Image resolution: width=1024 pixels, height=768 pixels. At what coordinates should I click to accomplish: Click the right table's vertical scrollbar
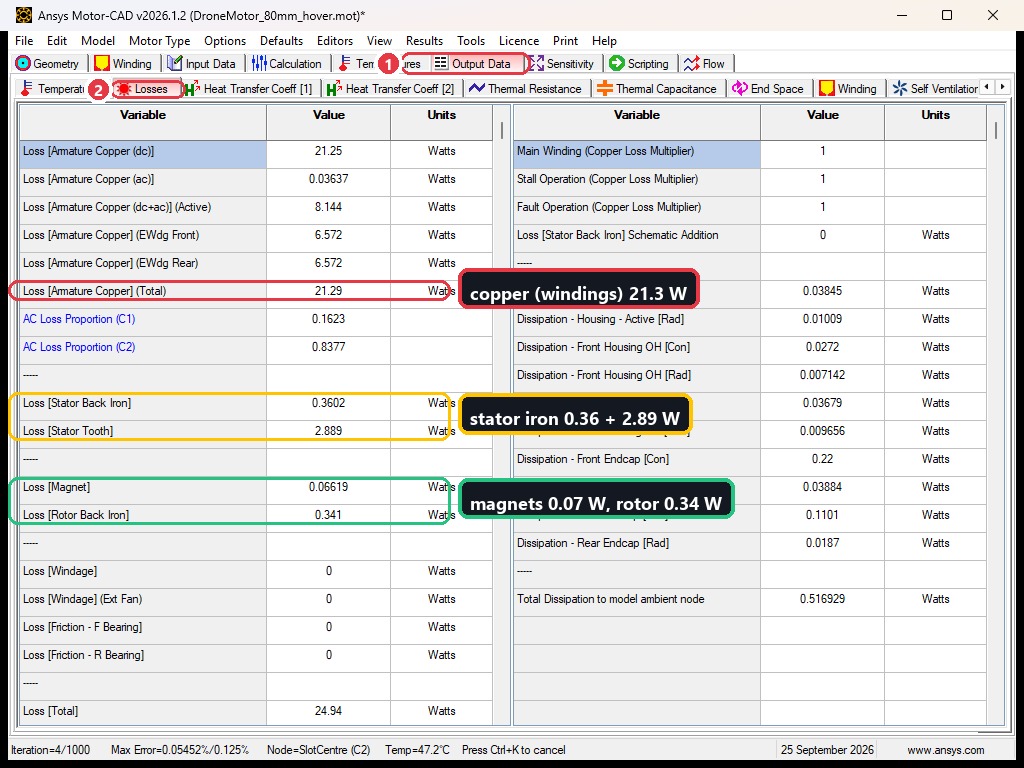(996, 415)
